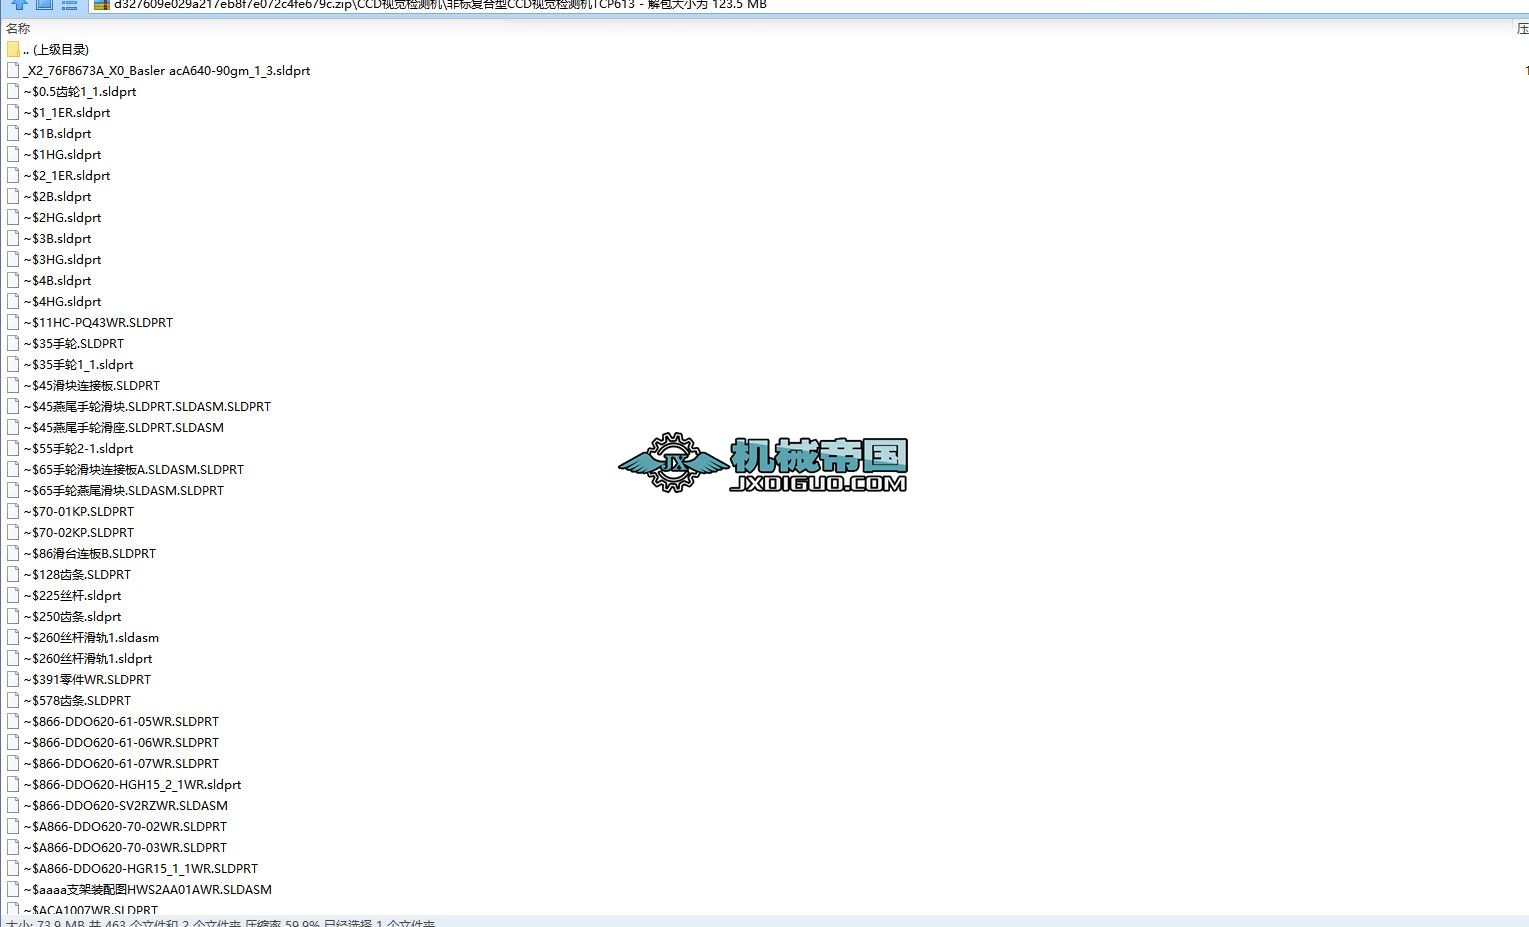This screenshot has height=927, width=1529.
Task: Click the file icon beside ~$1B.sldprt
Action: [13, 134]
